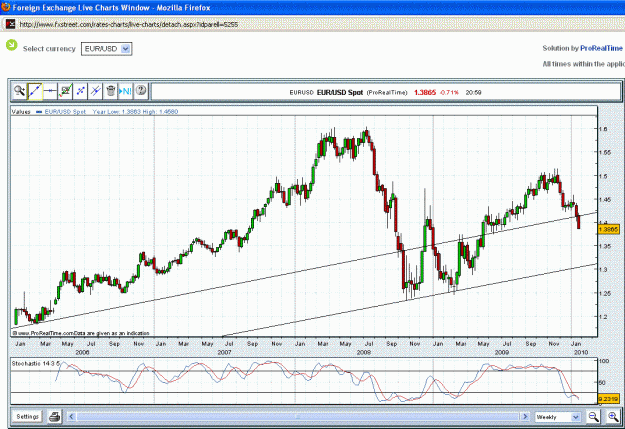This screenshot has width=625, height=429.
Task: Click the printer icon beside Settings
Action: [55, 417]
